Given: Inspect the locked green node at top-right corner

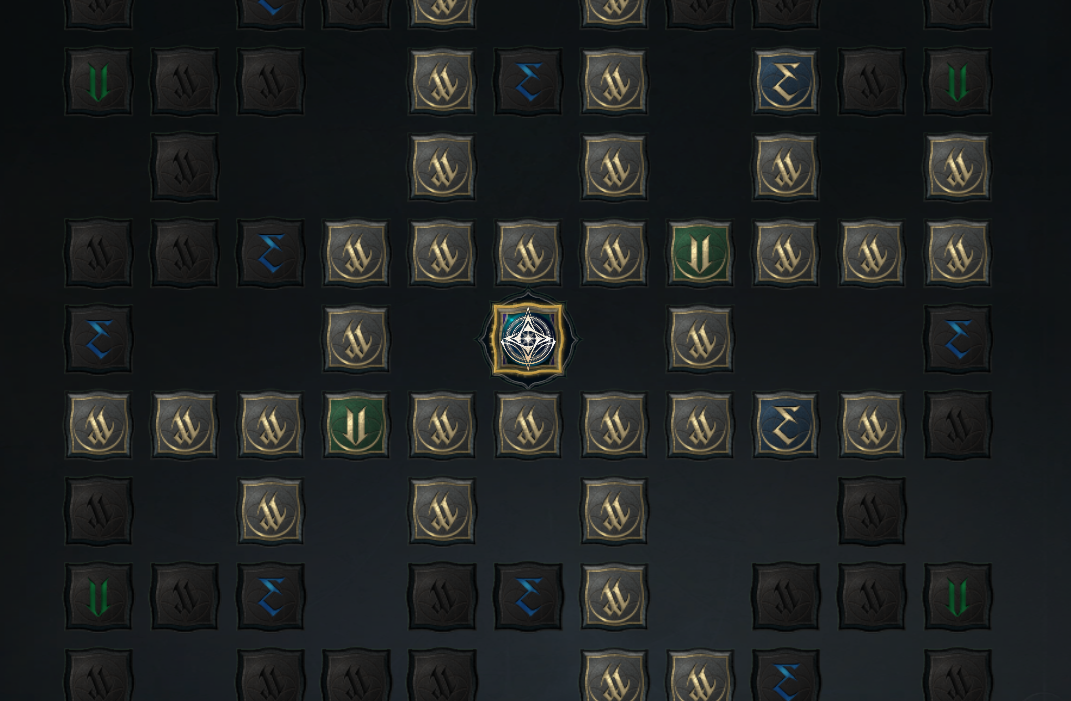Looking at the screenshot, I should [x=958, y=81].
